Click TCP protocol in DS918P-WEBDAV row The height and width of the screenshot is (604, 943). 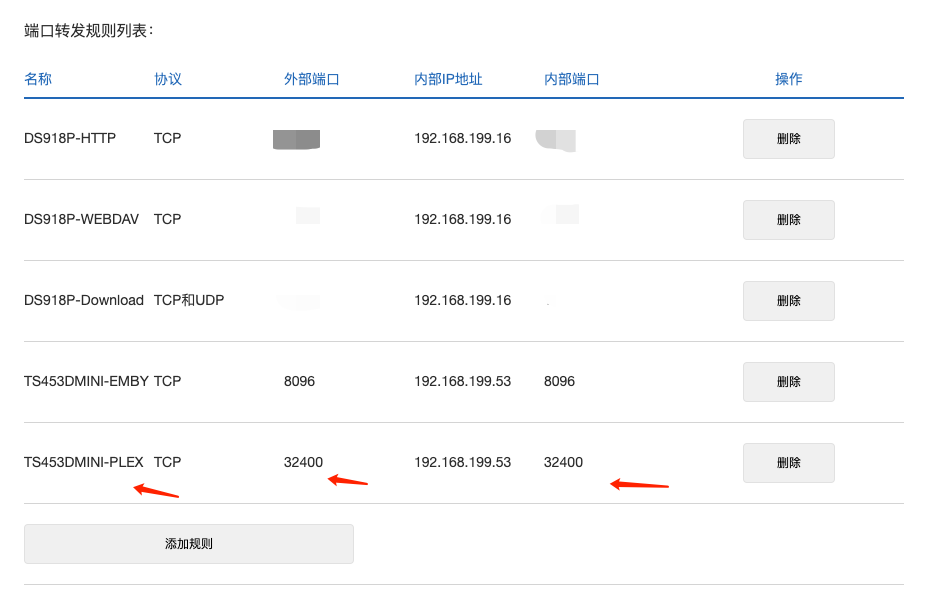pos(167,219)
